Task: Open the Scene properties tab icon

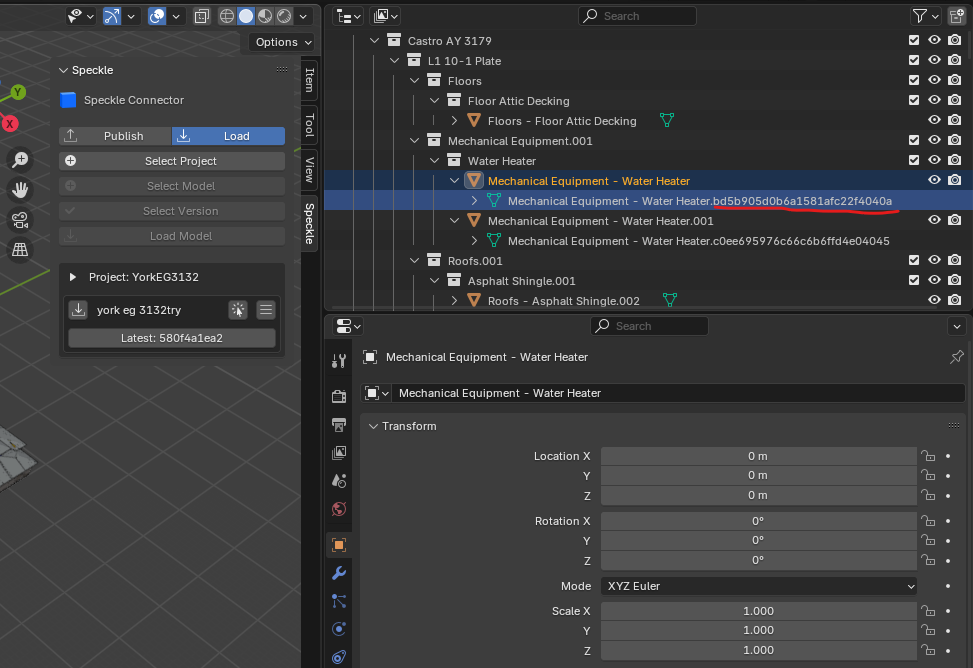Action: click(339, 481)
